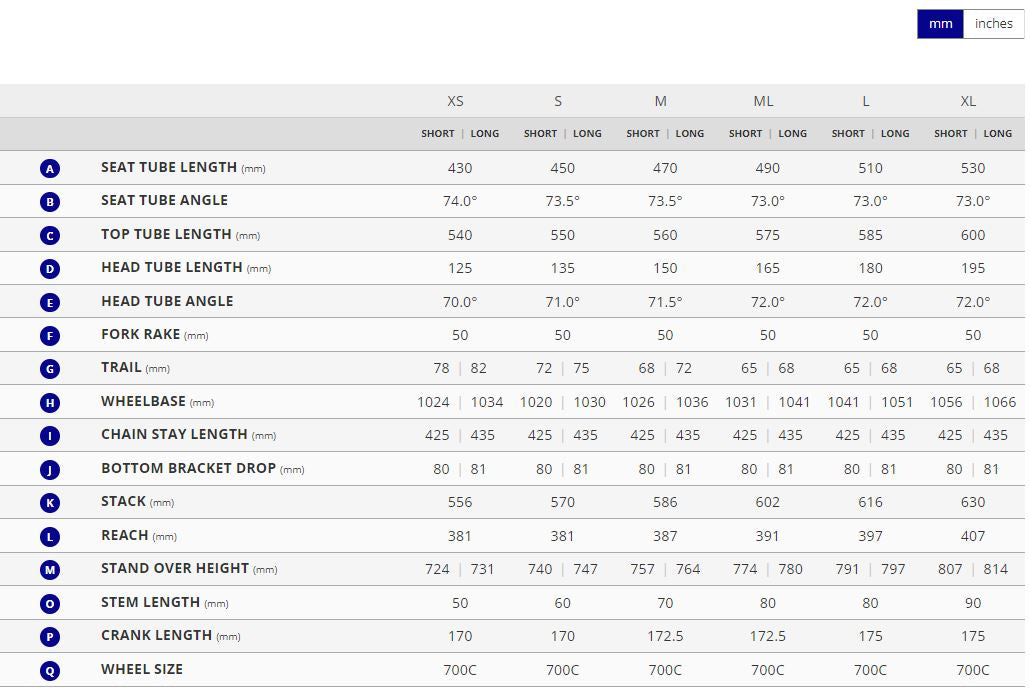The image size is (1030, 692).
Task: Select the letter Q wheel size badge
Action: [x=51, y=671]
